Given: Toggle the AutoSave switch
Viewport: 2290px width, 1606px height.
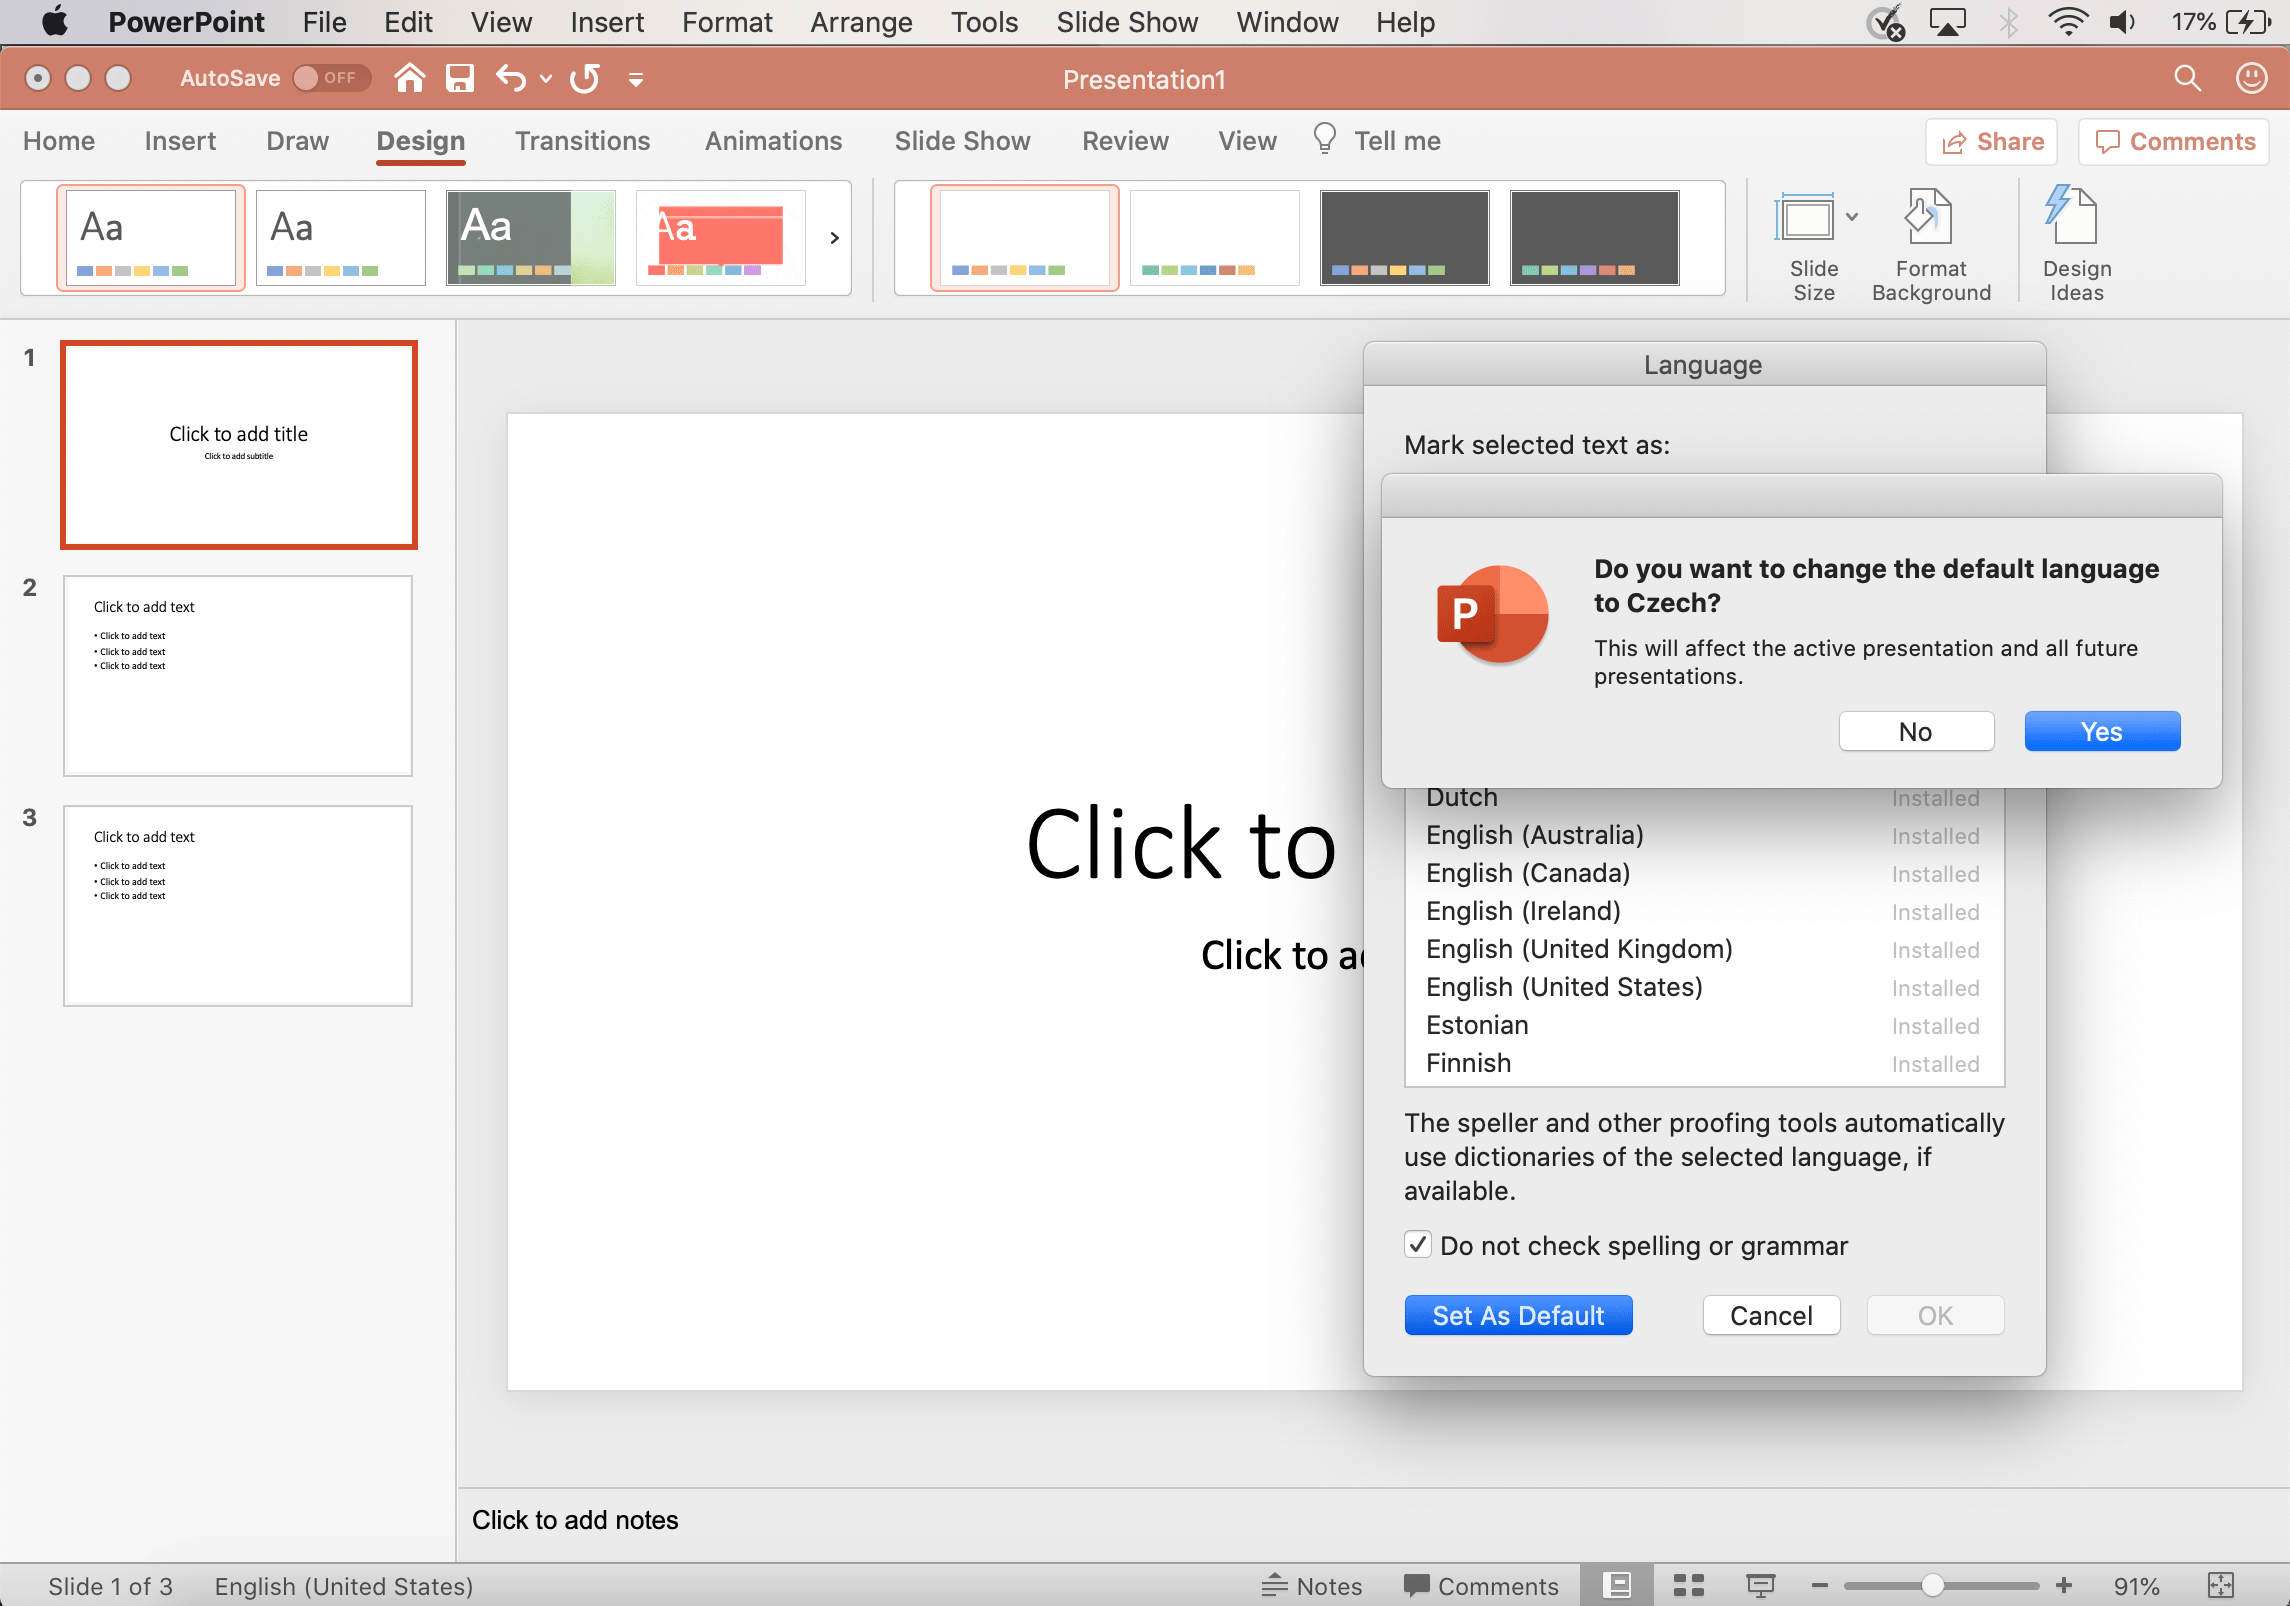Looking at the screenshot, I should pos(330,78).
